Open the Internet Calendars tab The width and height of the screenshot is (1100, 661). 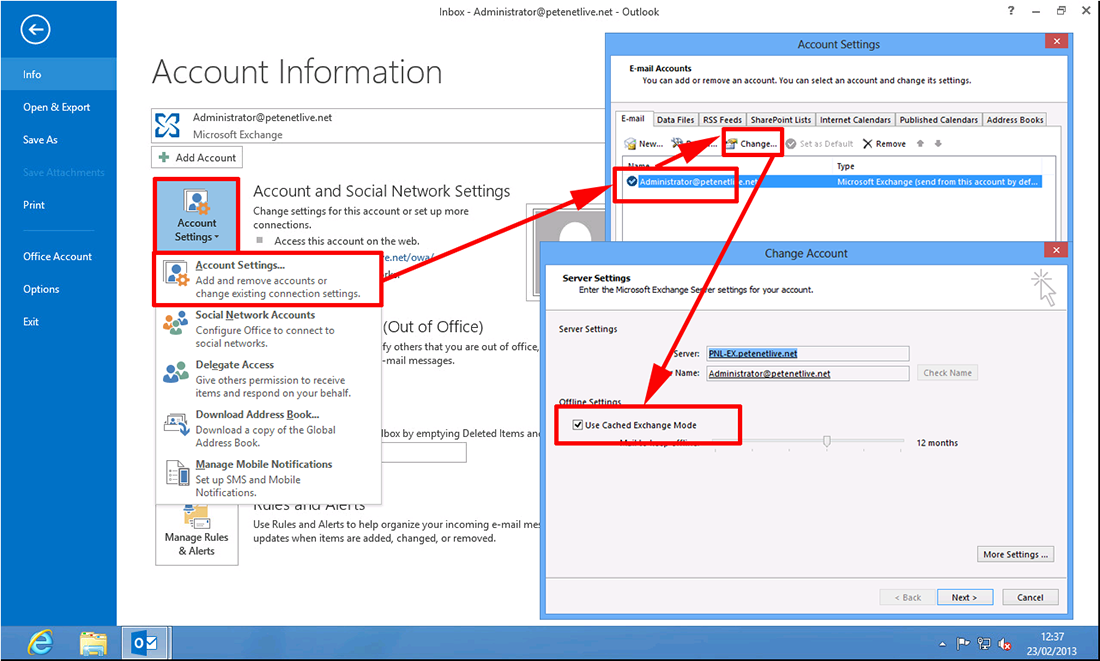[855, 120]
